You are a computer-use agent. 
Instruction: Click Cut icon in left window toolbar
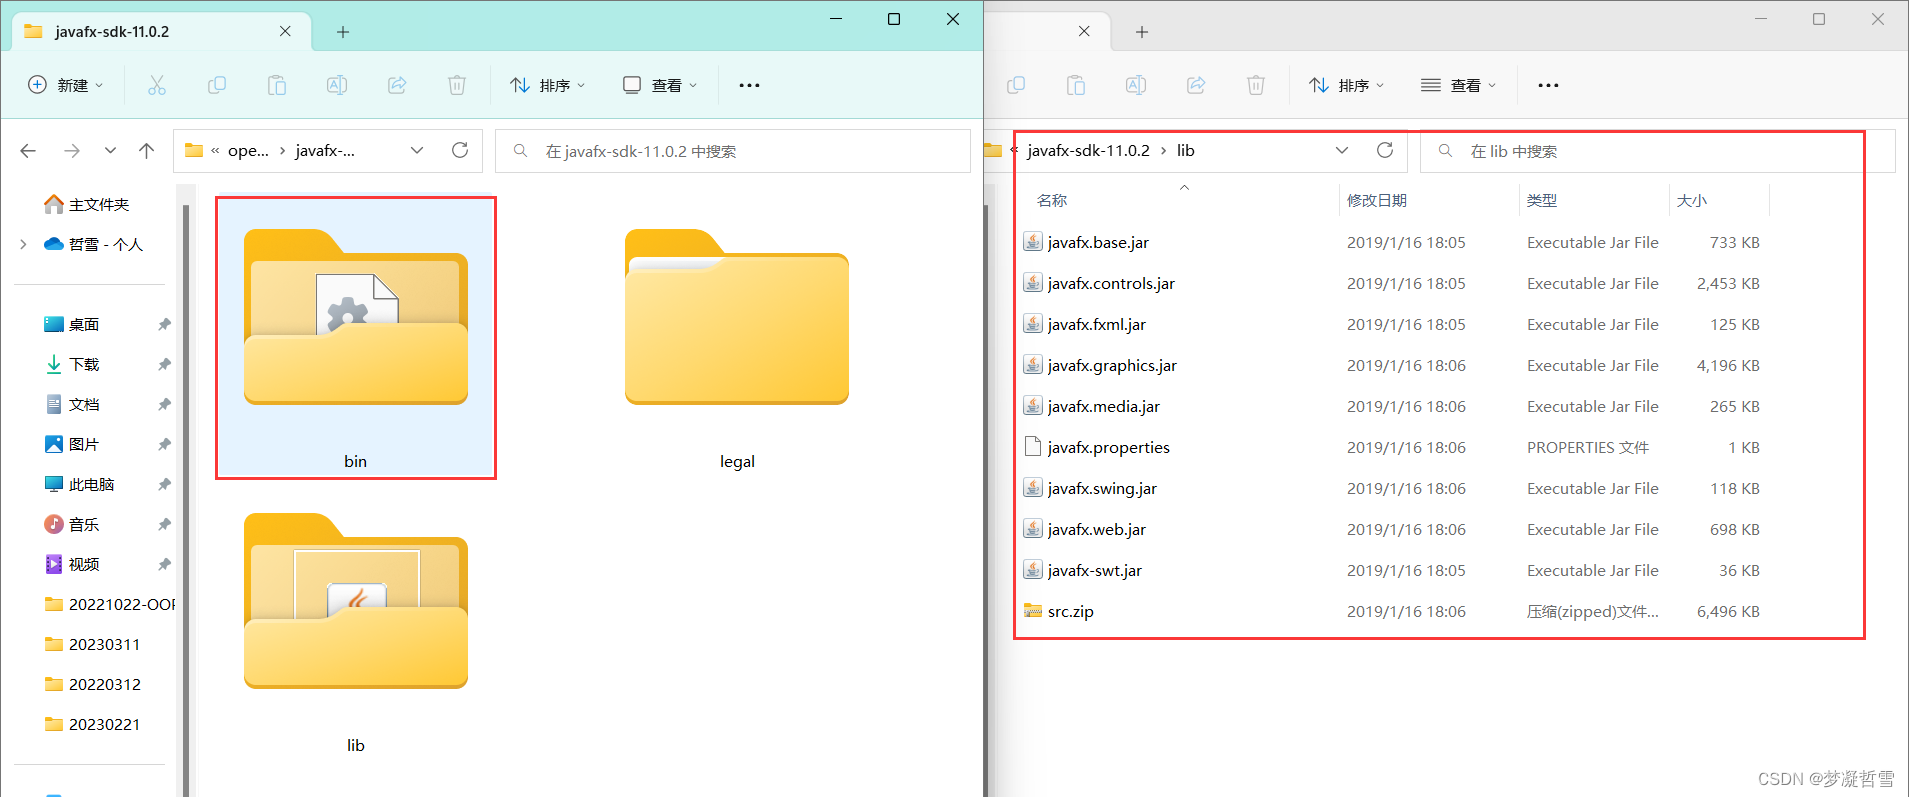(x=157, y=85)
